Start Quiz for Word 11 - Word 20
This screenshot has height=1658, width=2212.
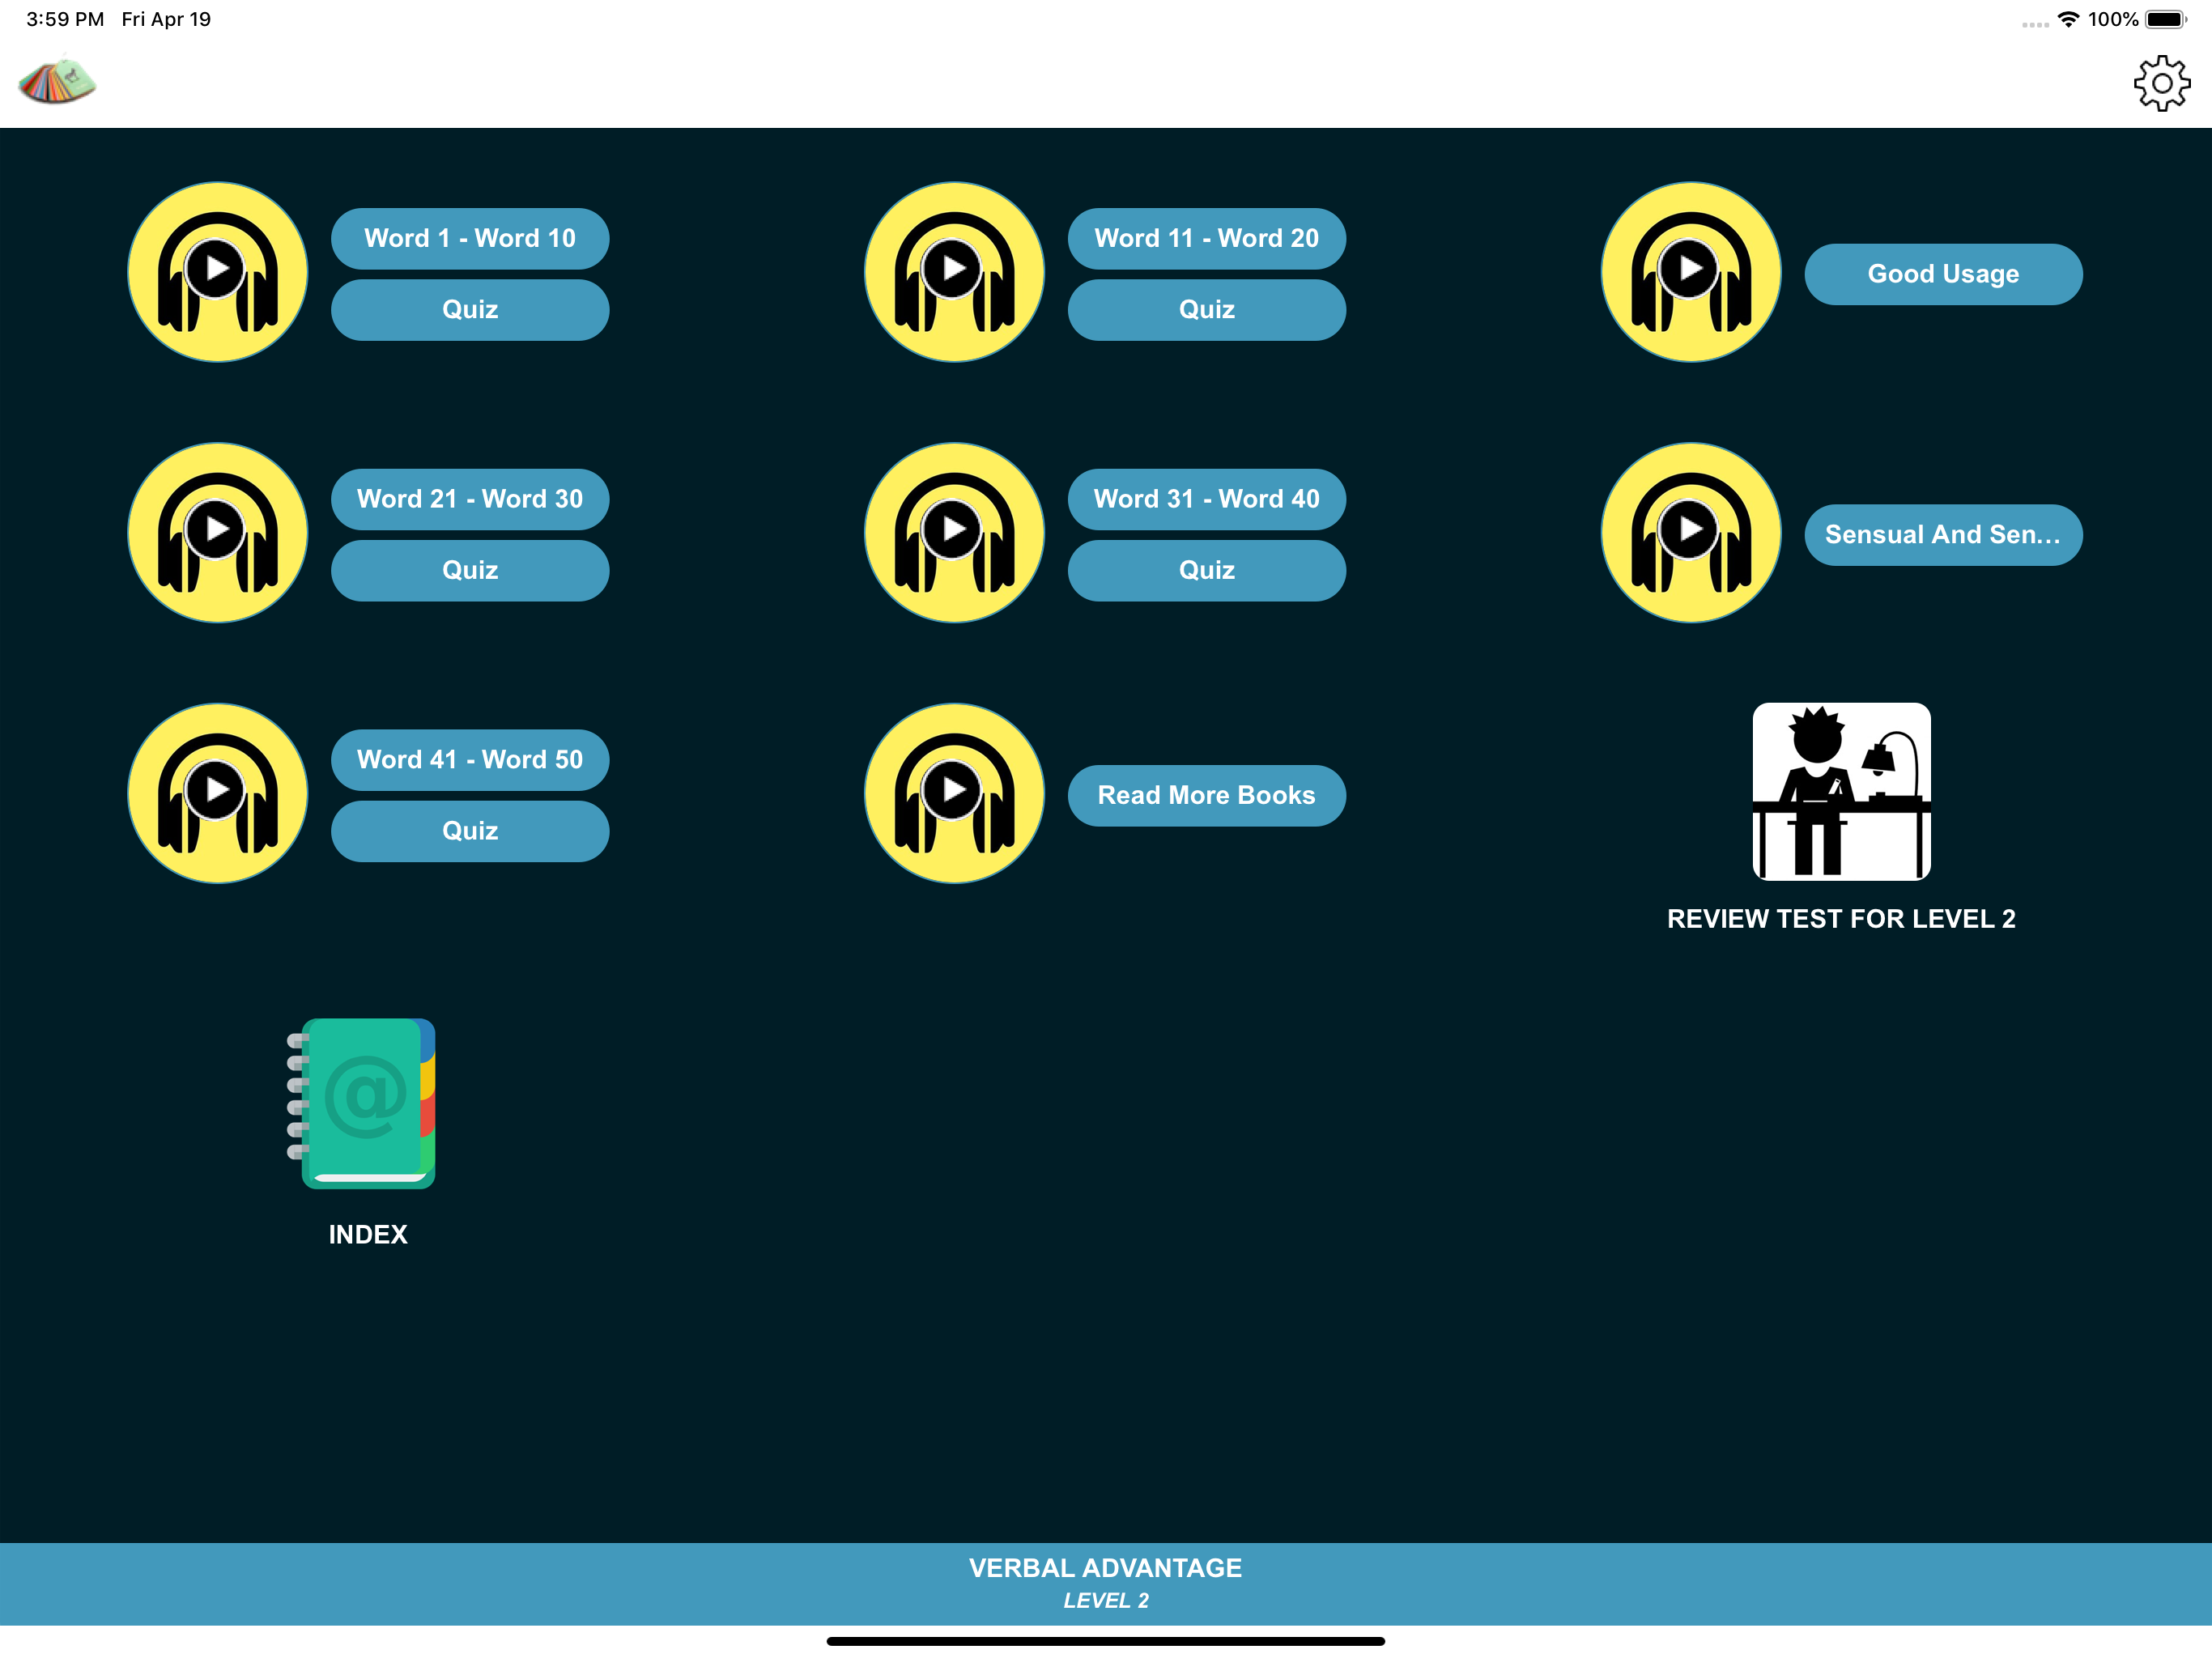coord(1207,310)
